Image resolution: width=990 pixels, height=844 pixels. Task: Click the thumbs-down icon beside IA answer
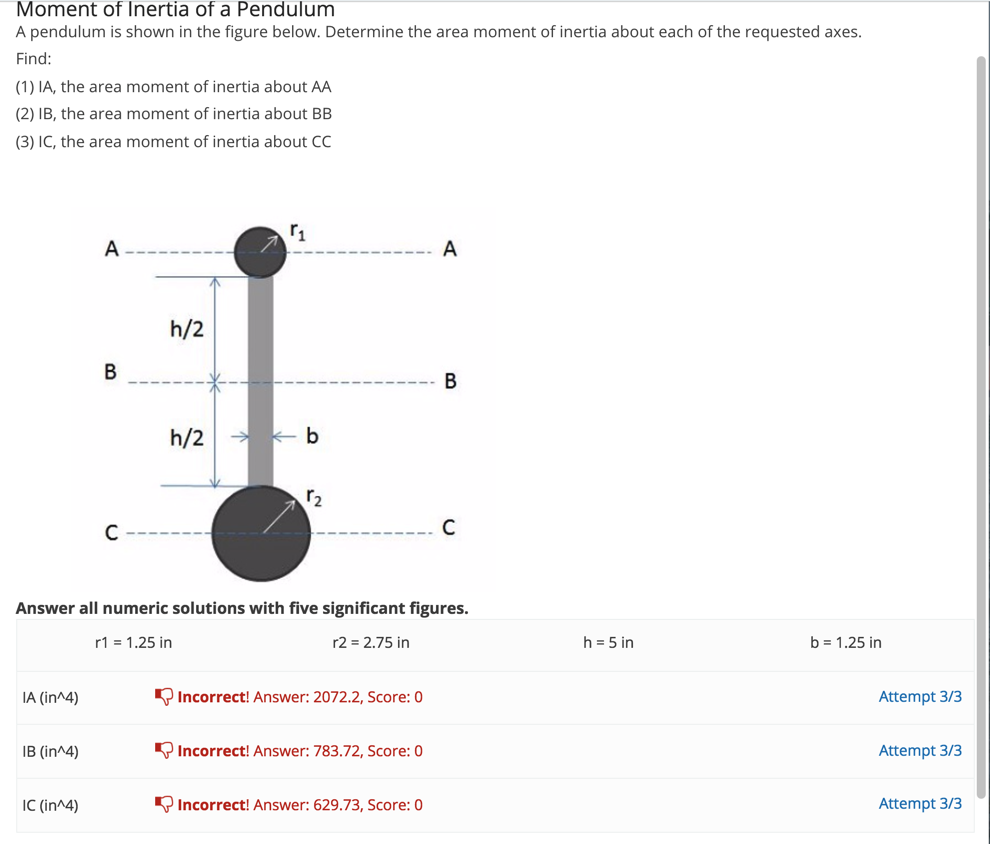[163, 696]
